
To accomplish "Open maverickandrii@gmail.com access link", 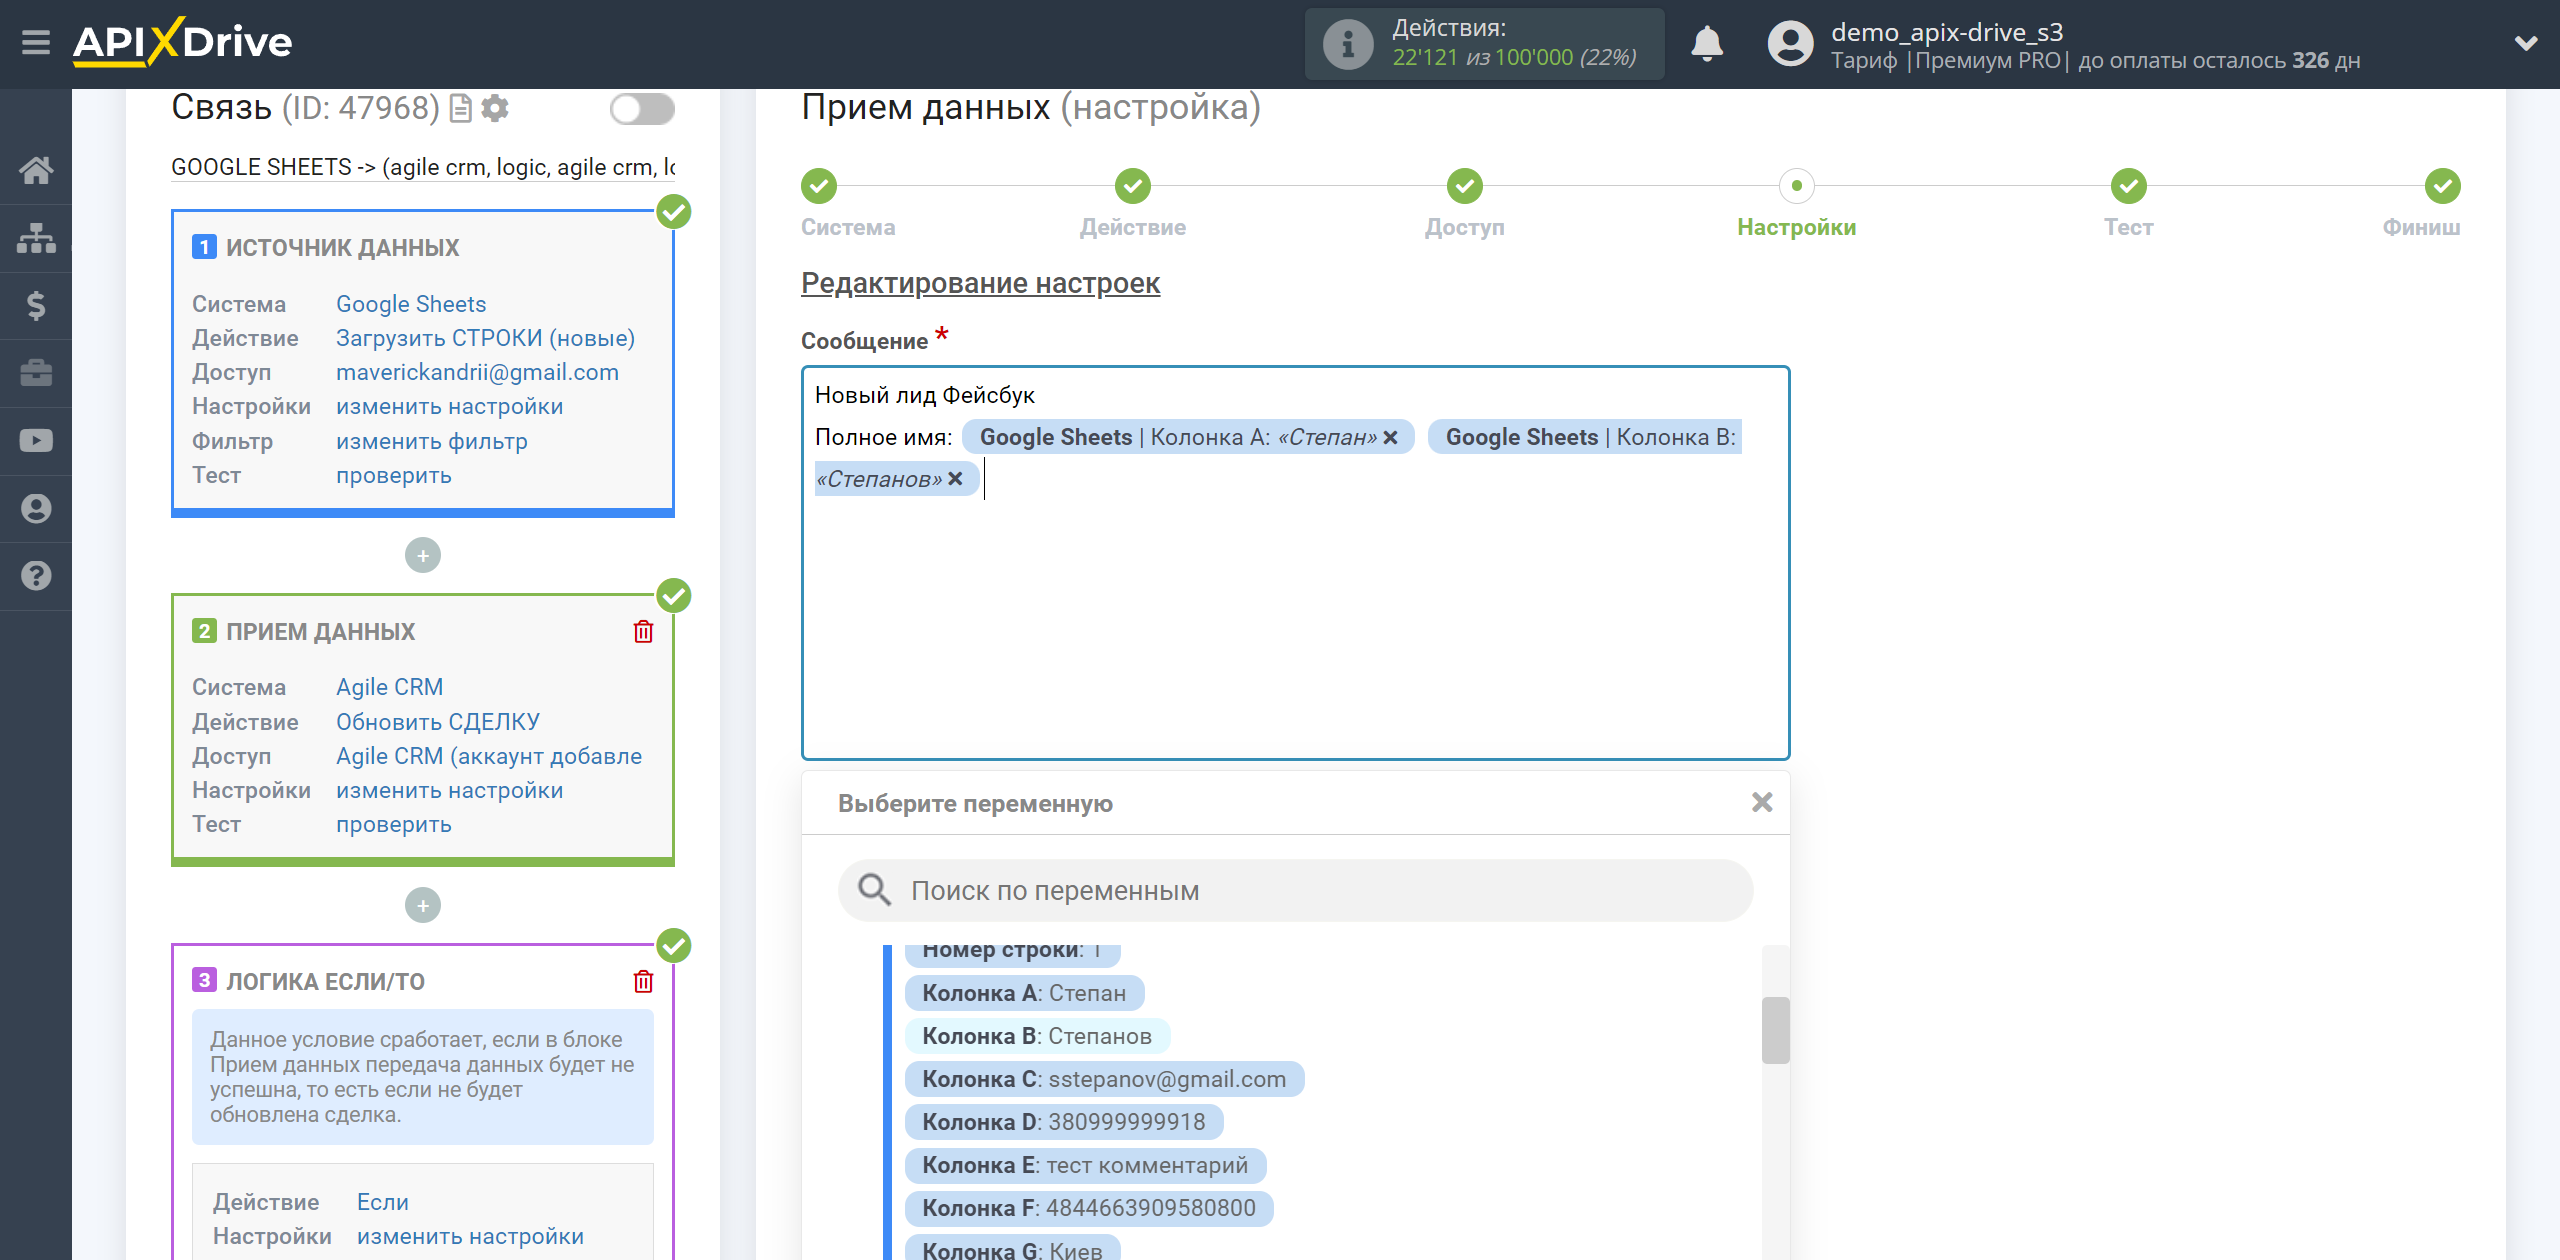I will pyautogui.click(x=477, y=372).
